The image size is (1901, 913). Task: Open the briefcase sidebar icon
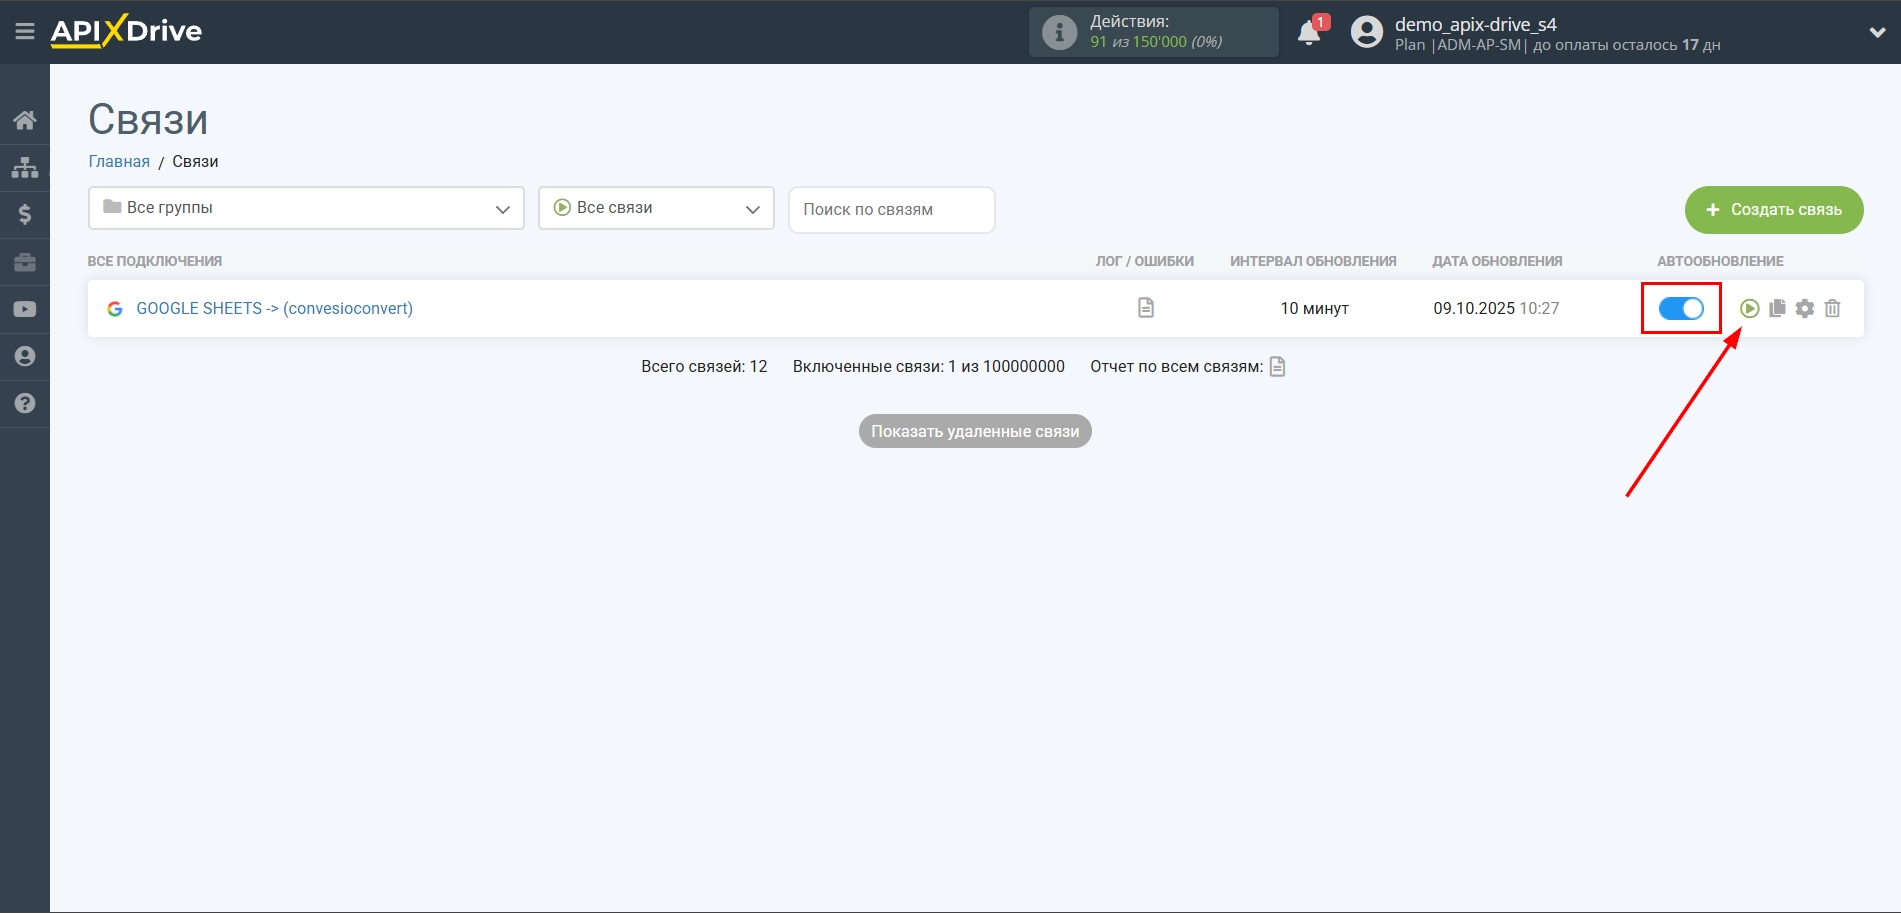pyautogui.click(x=25, y=262)
